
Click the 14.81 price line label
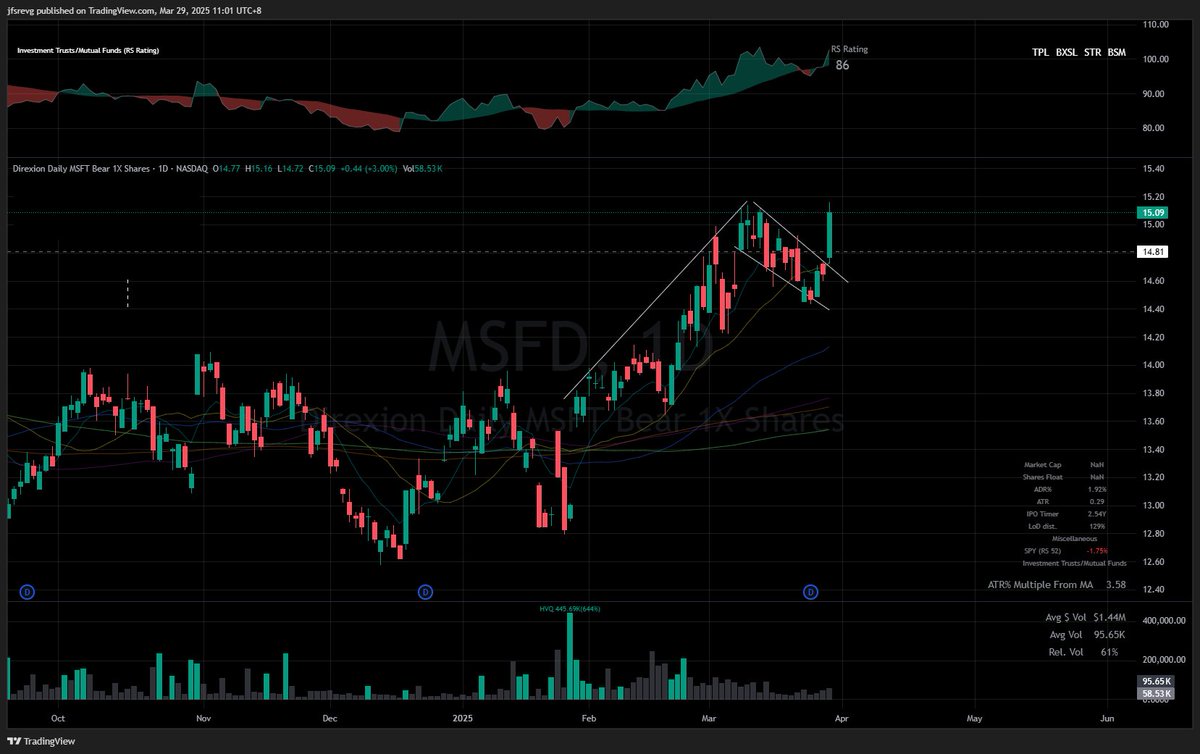coord(1153,252)
